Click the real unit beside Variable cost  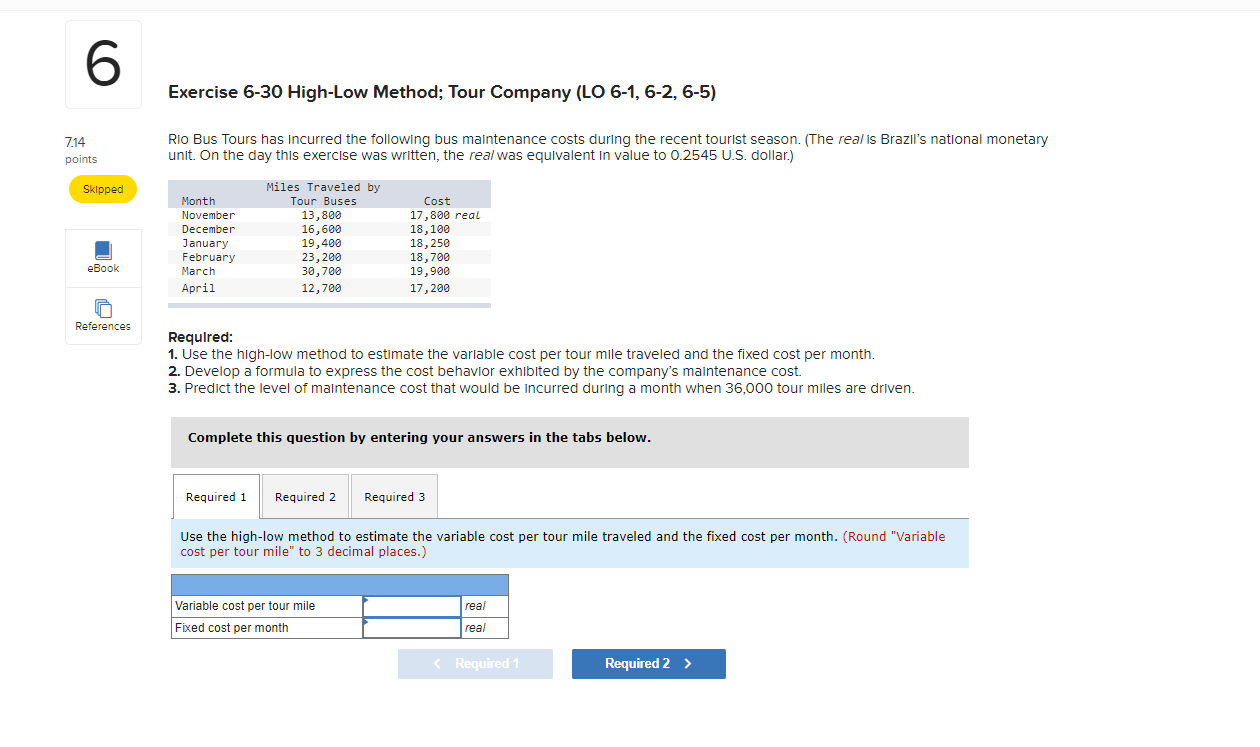click(475, 606)
